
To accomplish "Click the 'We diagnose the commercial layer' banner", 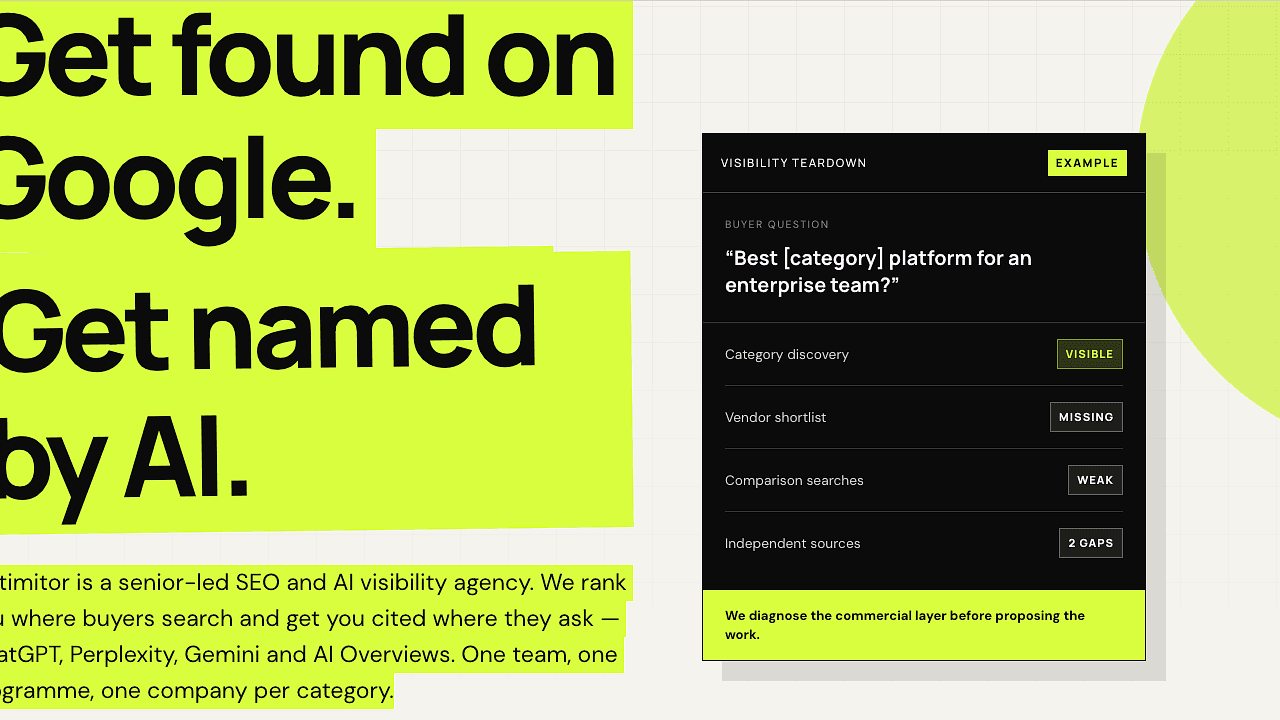I will (924, 625).
